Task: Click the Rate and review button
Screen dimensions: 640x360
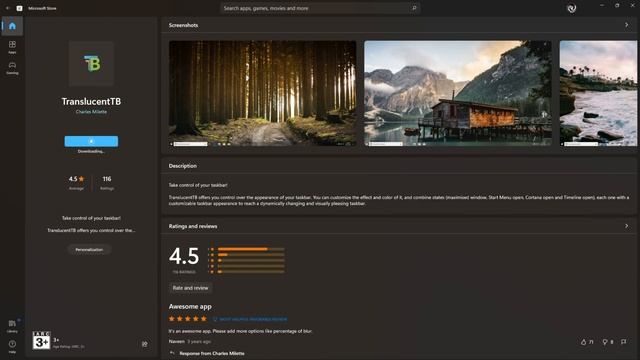Action: 190,288
